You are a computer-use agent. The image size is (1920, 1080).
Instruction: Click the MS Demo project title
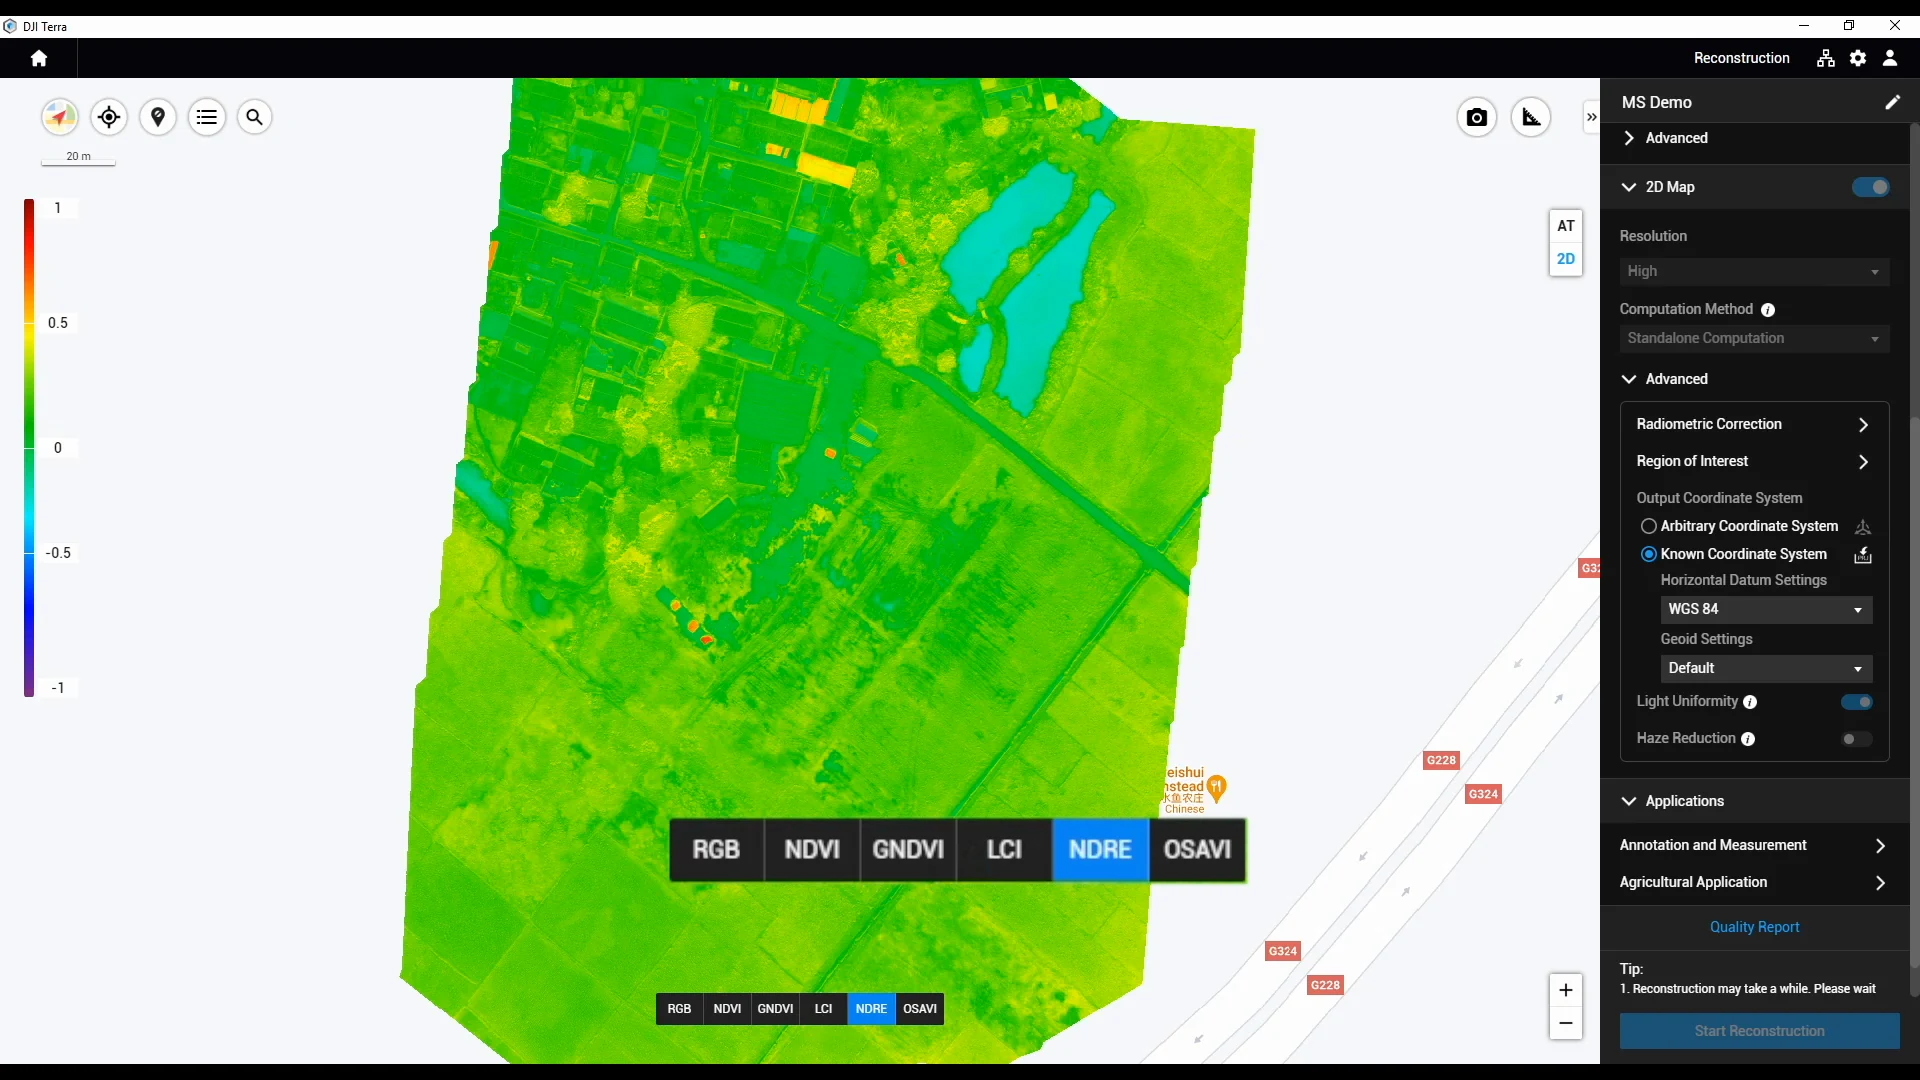(x=1656, y=102)
